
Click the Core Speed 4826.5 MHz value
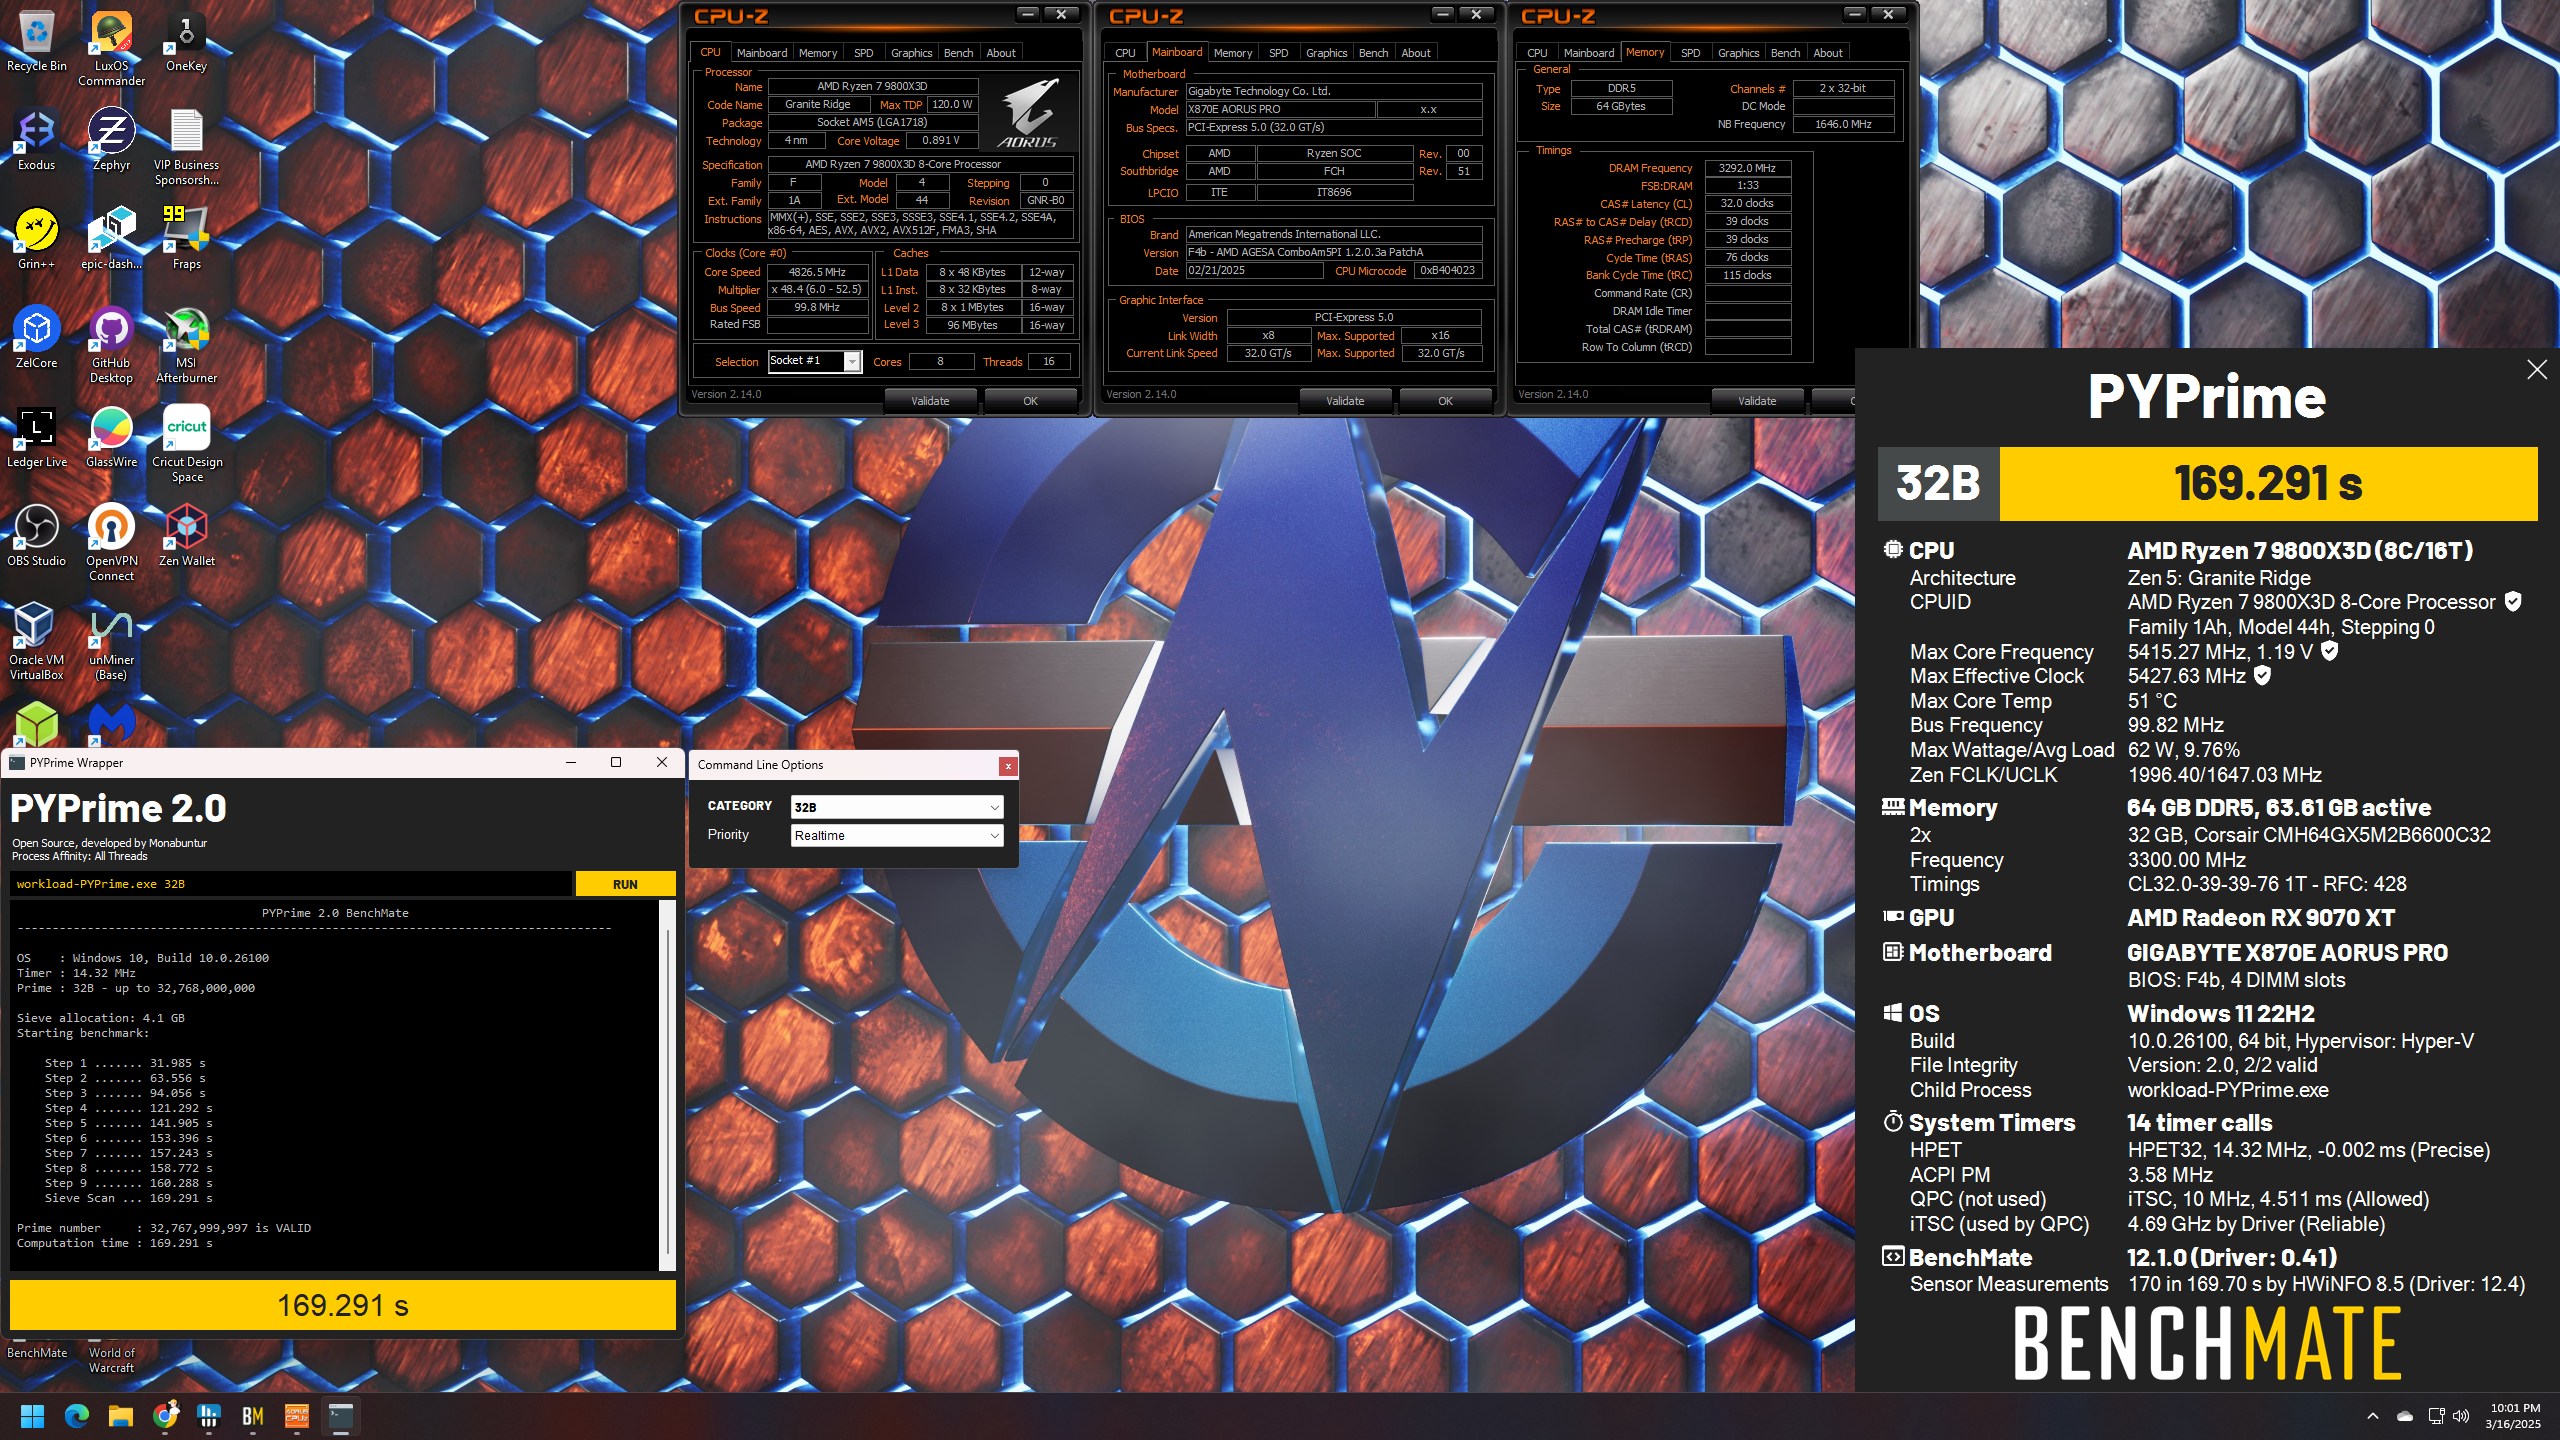click(x=817, y=272)
